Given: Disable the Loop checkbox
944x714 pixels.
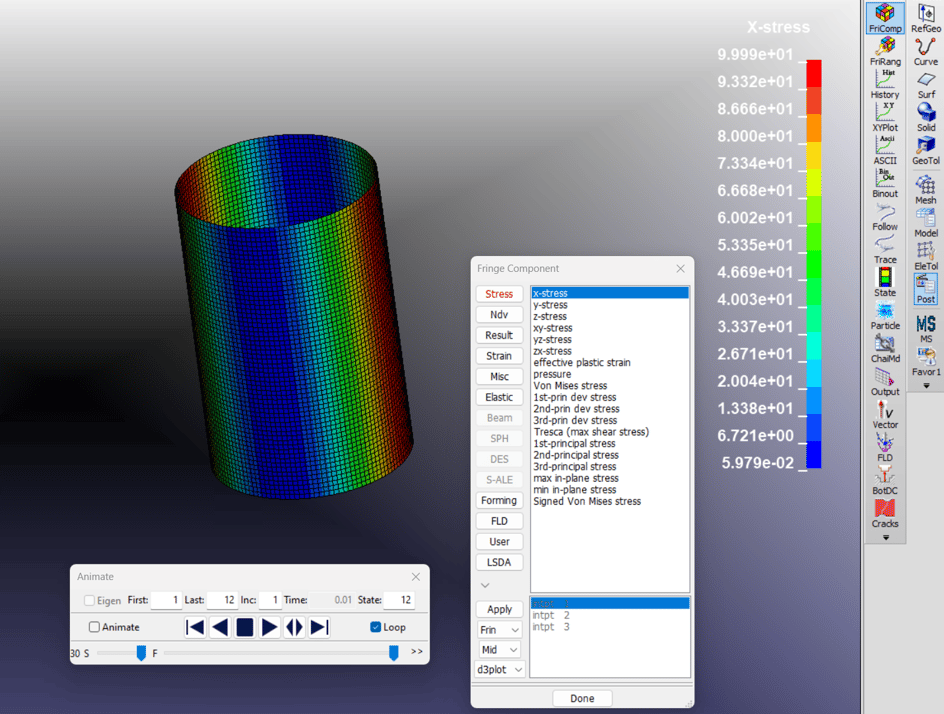Looking at the screenshot, I should coord(374,627).
